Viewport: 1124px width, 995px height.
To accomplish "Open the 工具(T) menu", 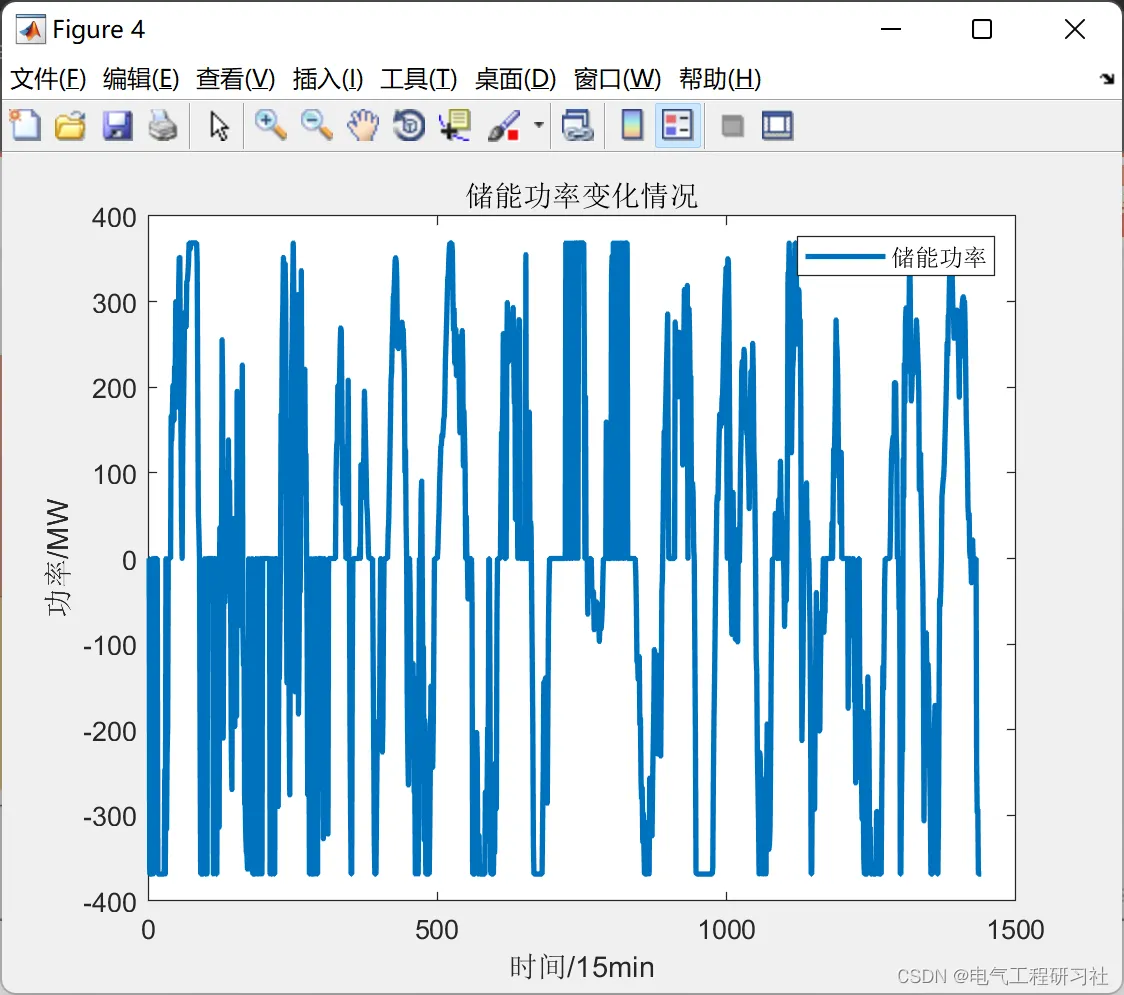I will pyautogui.click(x=419, y=78).
